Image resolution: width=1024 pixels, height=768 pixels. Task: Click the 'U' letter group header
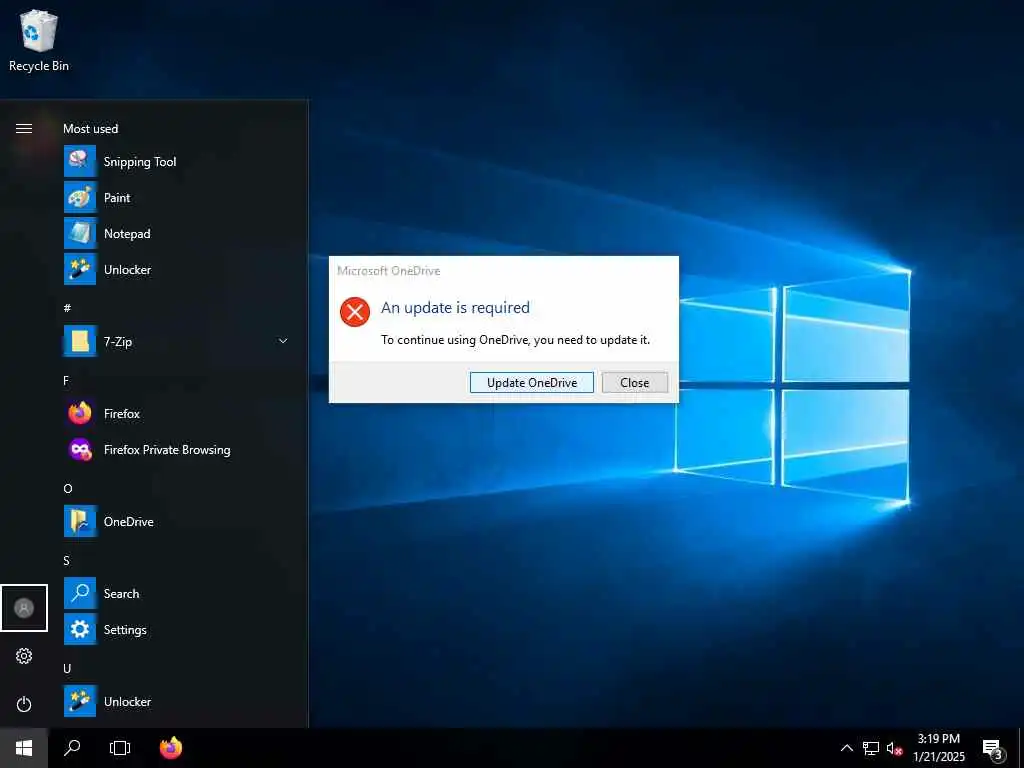point(67,668)
